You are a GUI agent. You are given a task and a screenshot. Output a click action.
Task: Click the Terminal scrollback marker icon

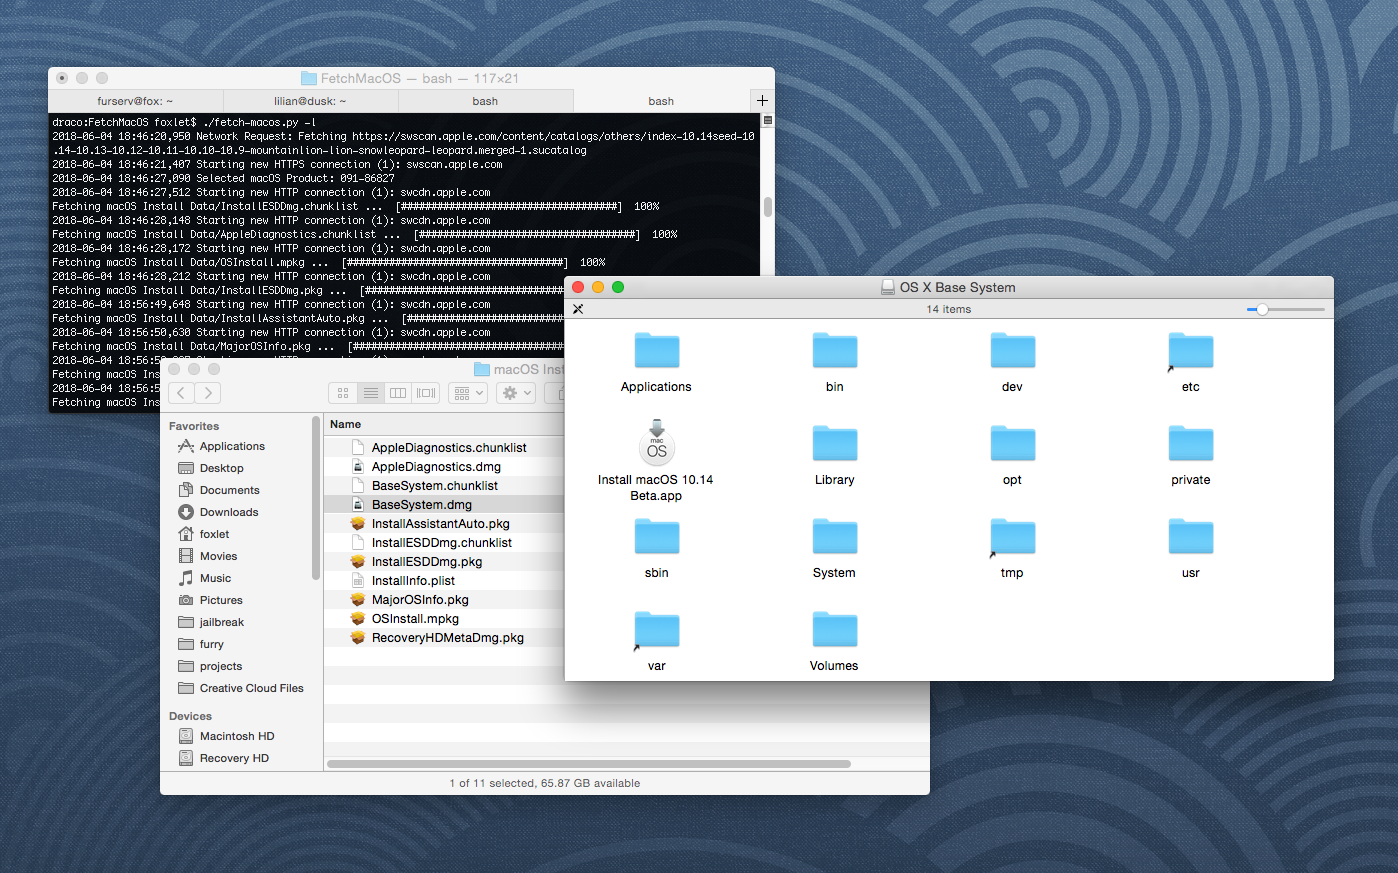(768, 120)
